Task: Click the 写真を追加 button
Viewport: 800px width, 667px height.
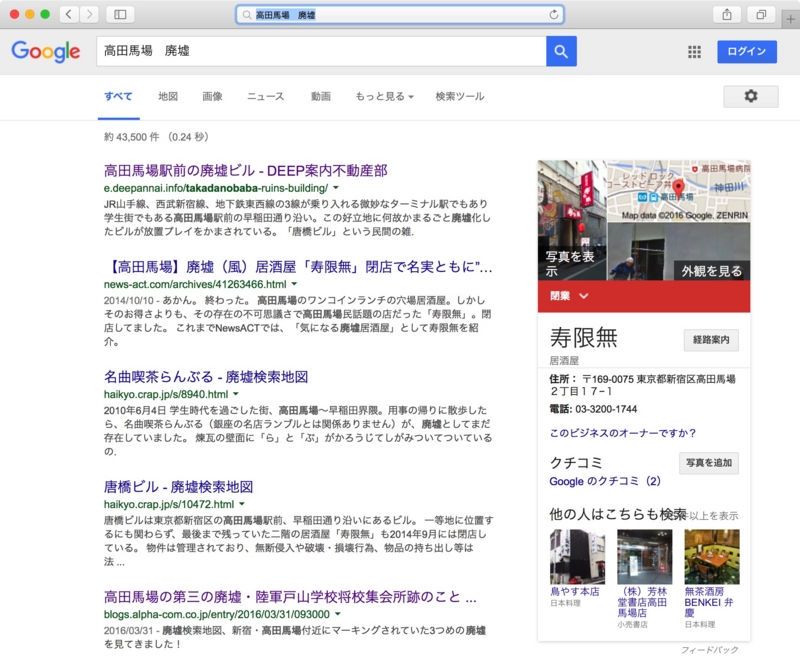Action: [709, 463]
